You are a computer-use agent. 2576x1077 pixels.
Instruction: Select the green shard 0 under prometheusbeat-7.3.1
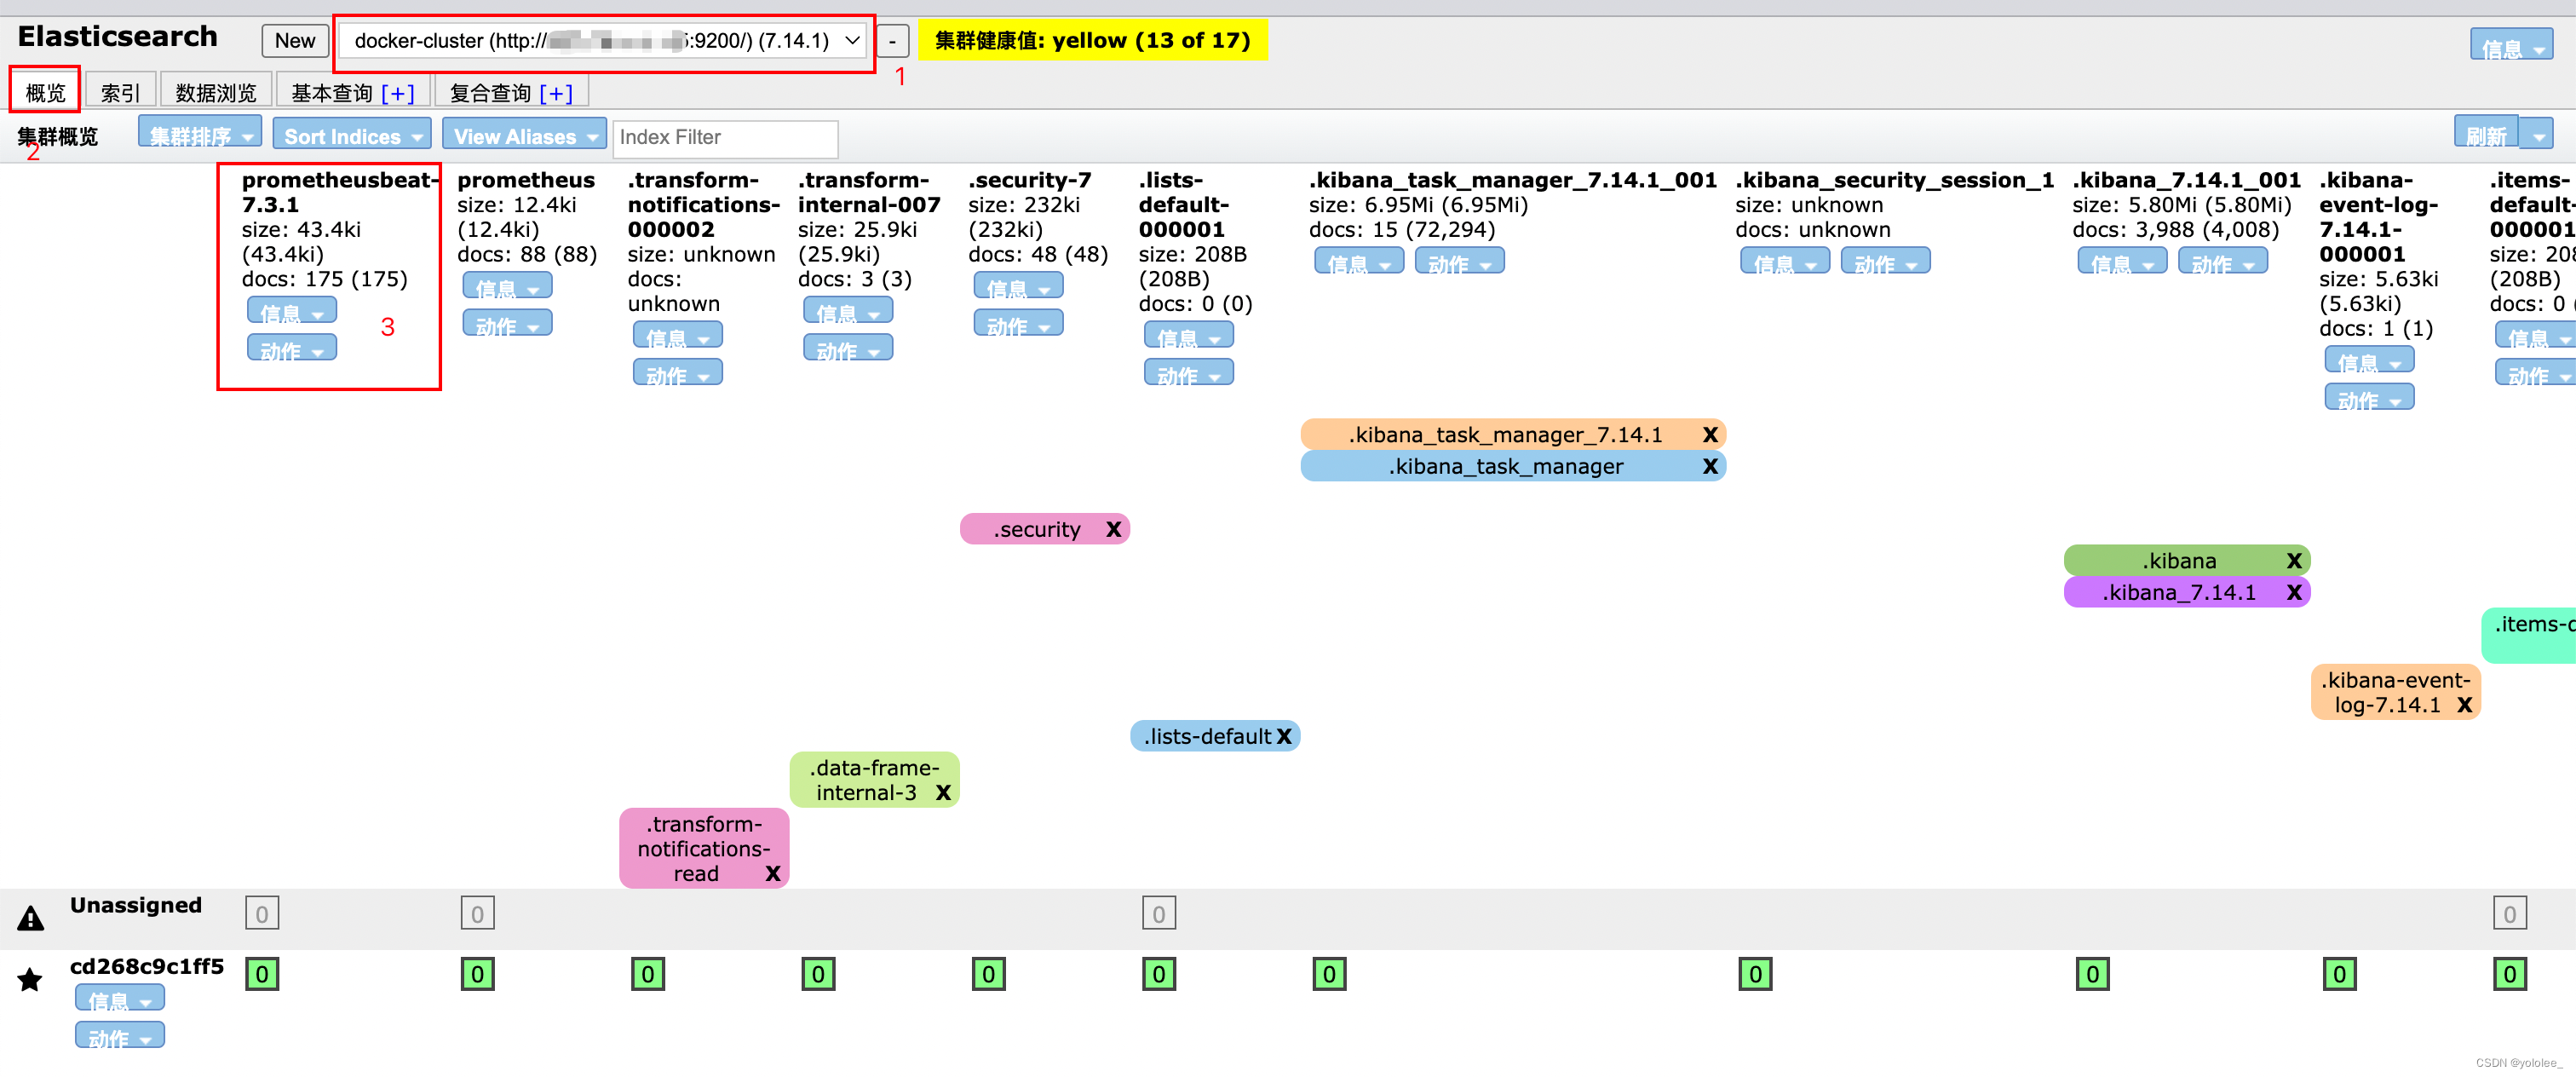(262, 974)
